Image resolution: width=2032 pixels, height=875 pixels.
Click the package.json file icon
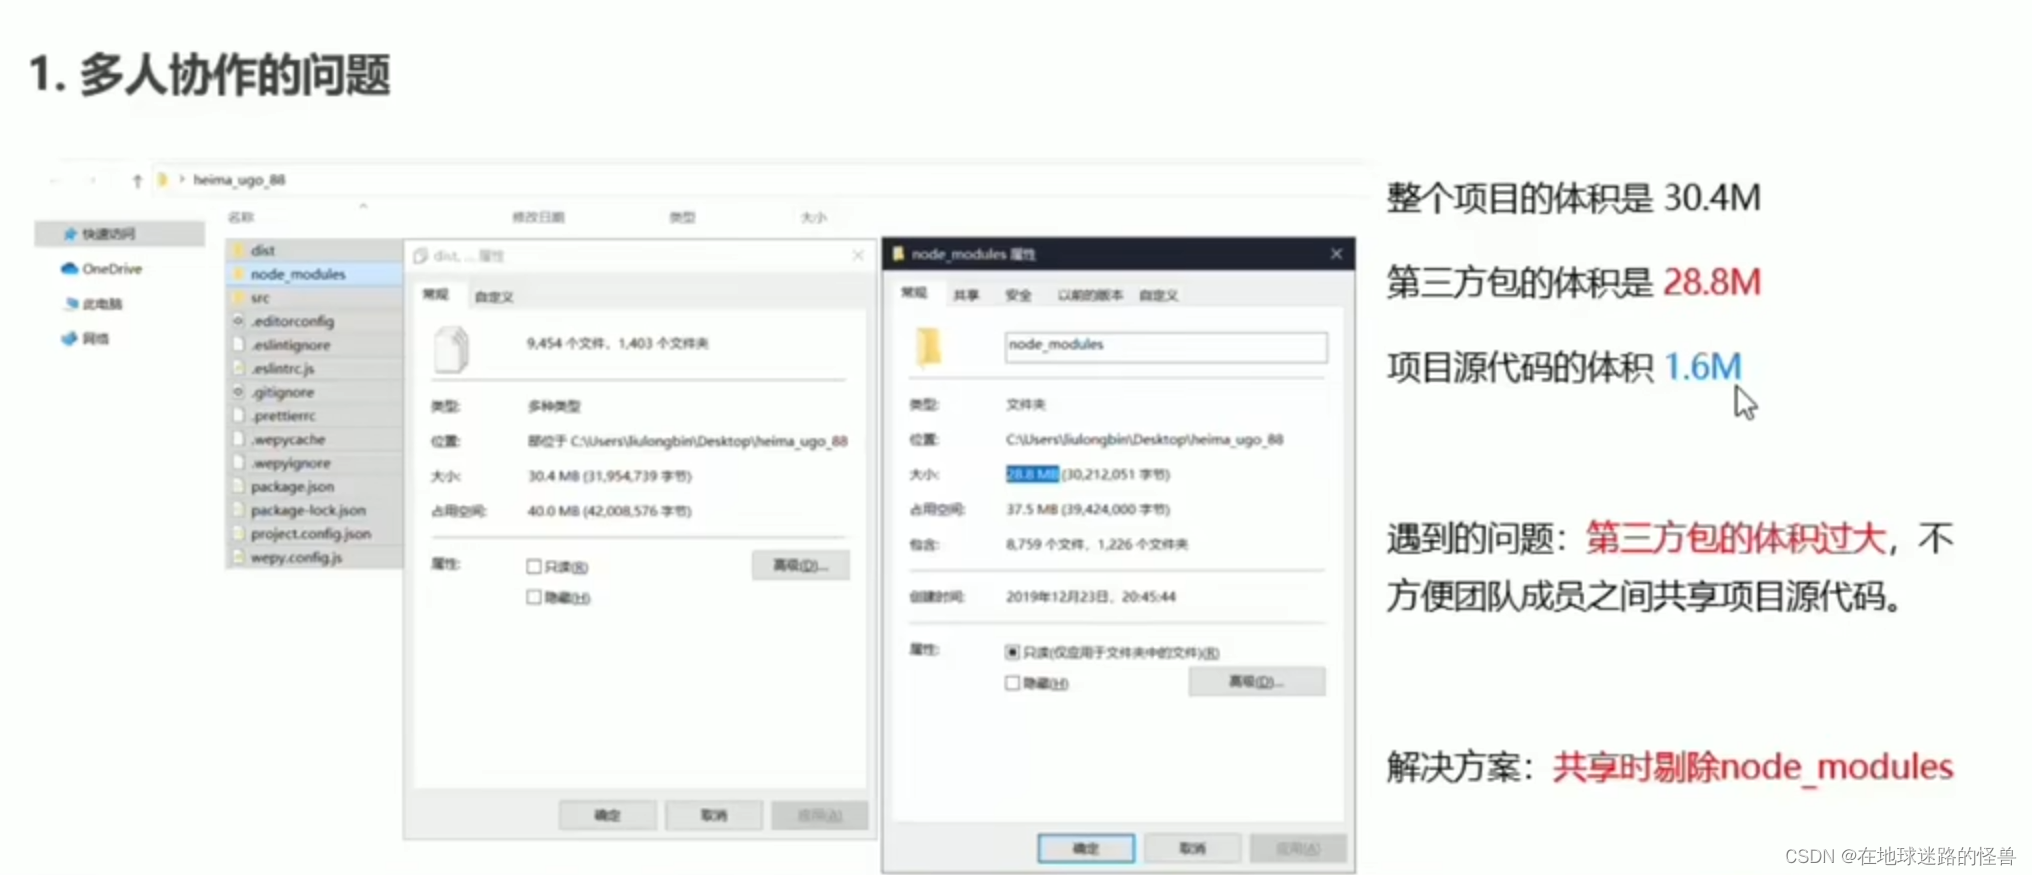click(x=238, y=486)
